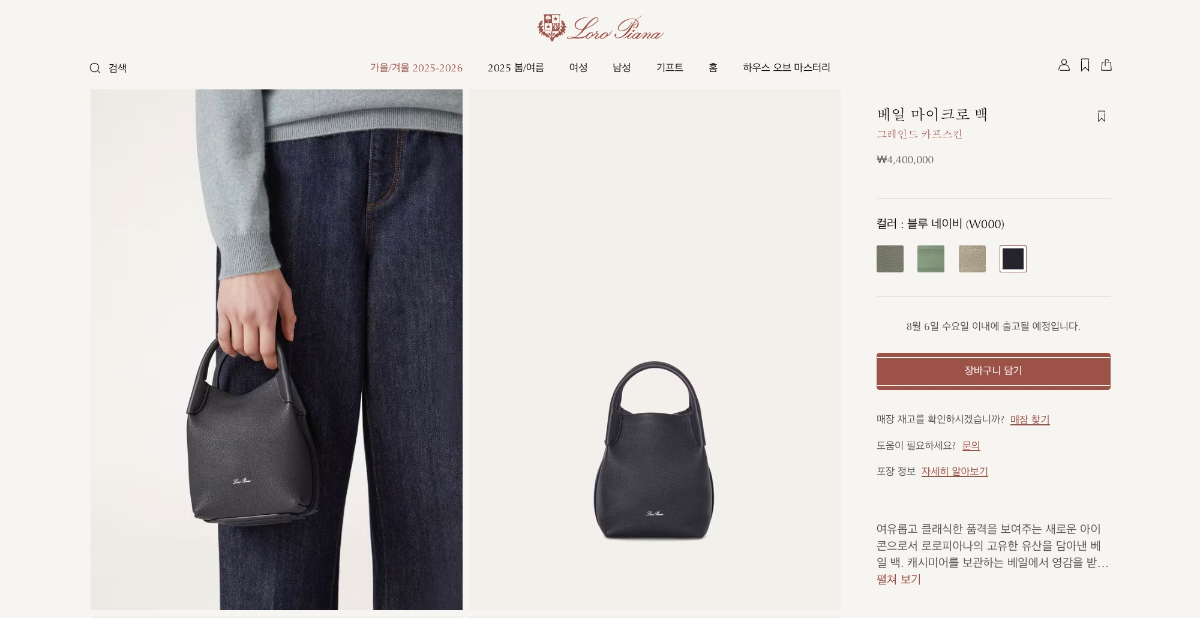Select the light green color swatch
The image size is (1200, 618).
tap(931, 259)
